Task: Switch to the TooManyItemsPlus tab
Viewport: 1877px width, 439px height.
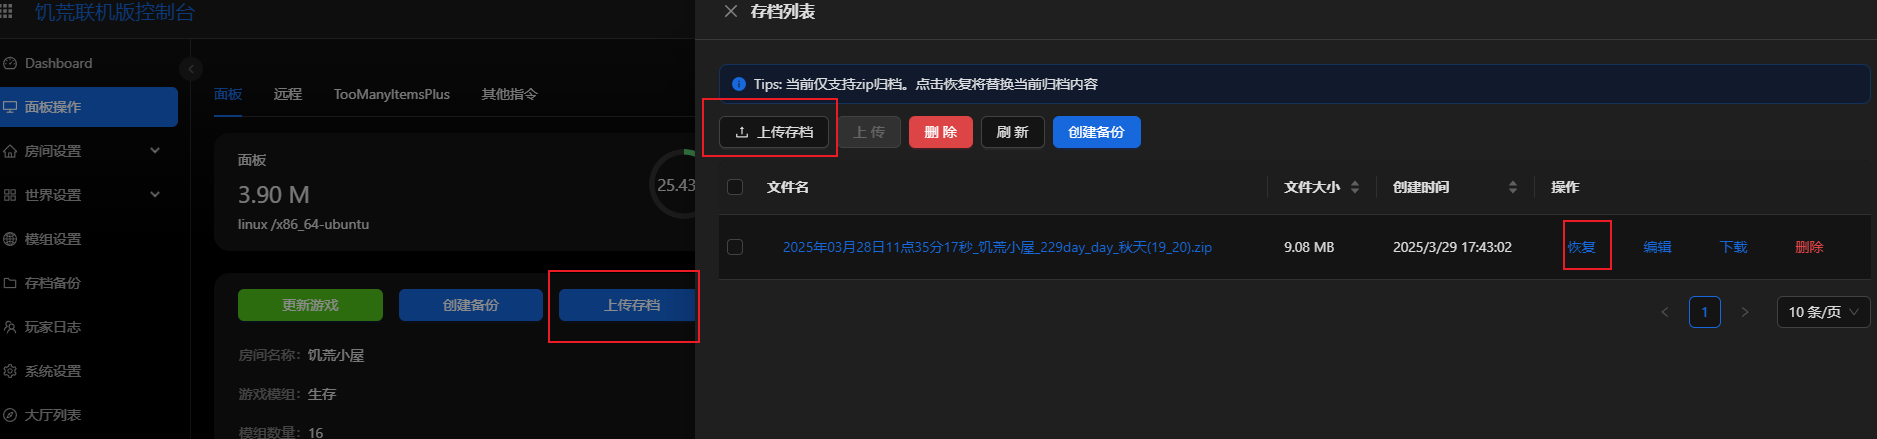Action: pos(391,94)
